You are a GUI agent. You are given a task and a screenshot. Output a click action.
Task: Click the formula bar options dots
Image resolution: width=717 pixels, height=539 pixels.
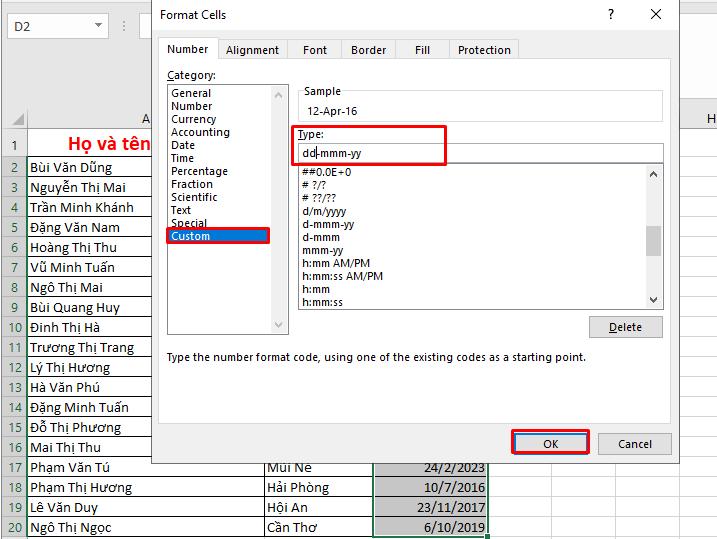click(x=123, y=26)
